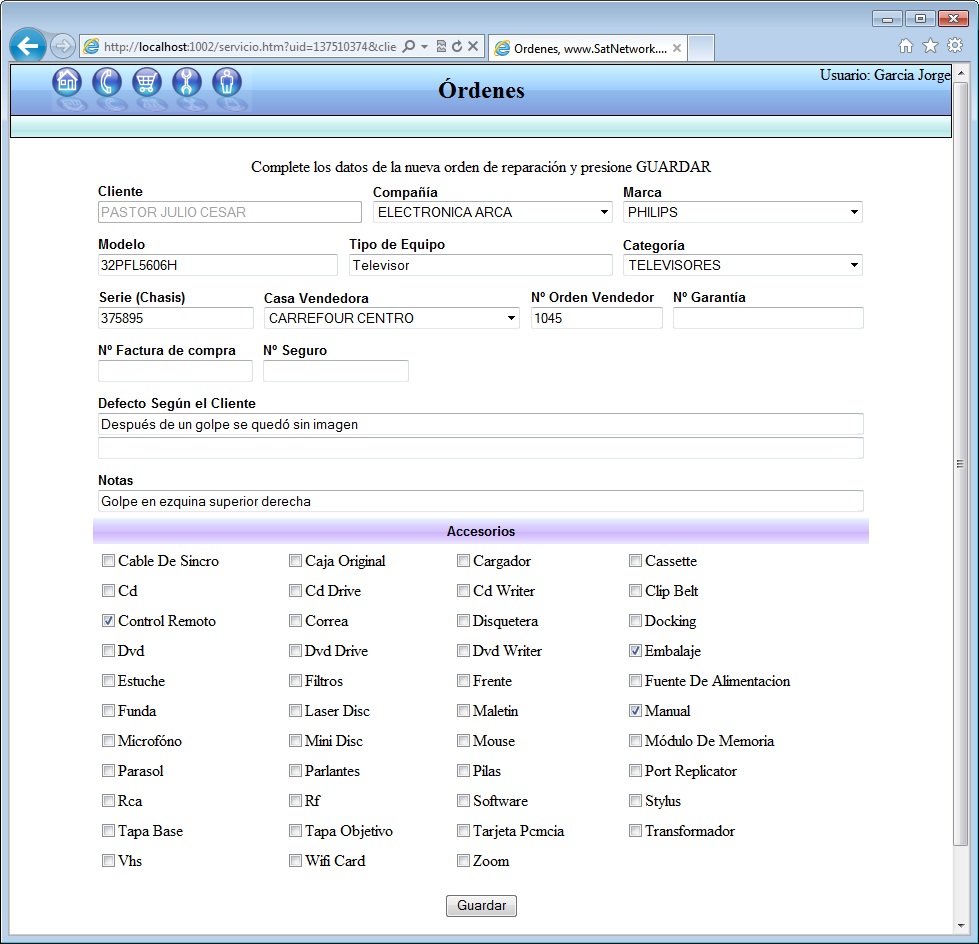Click the Home house icon in page header
Screen dimensions: 979x944
tap(67, 82)
